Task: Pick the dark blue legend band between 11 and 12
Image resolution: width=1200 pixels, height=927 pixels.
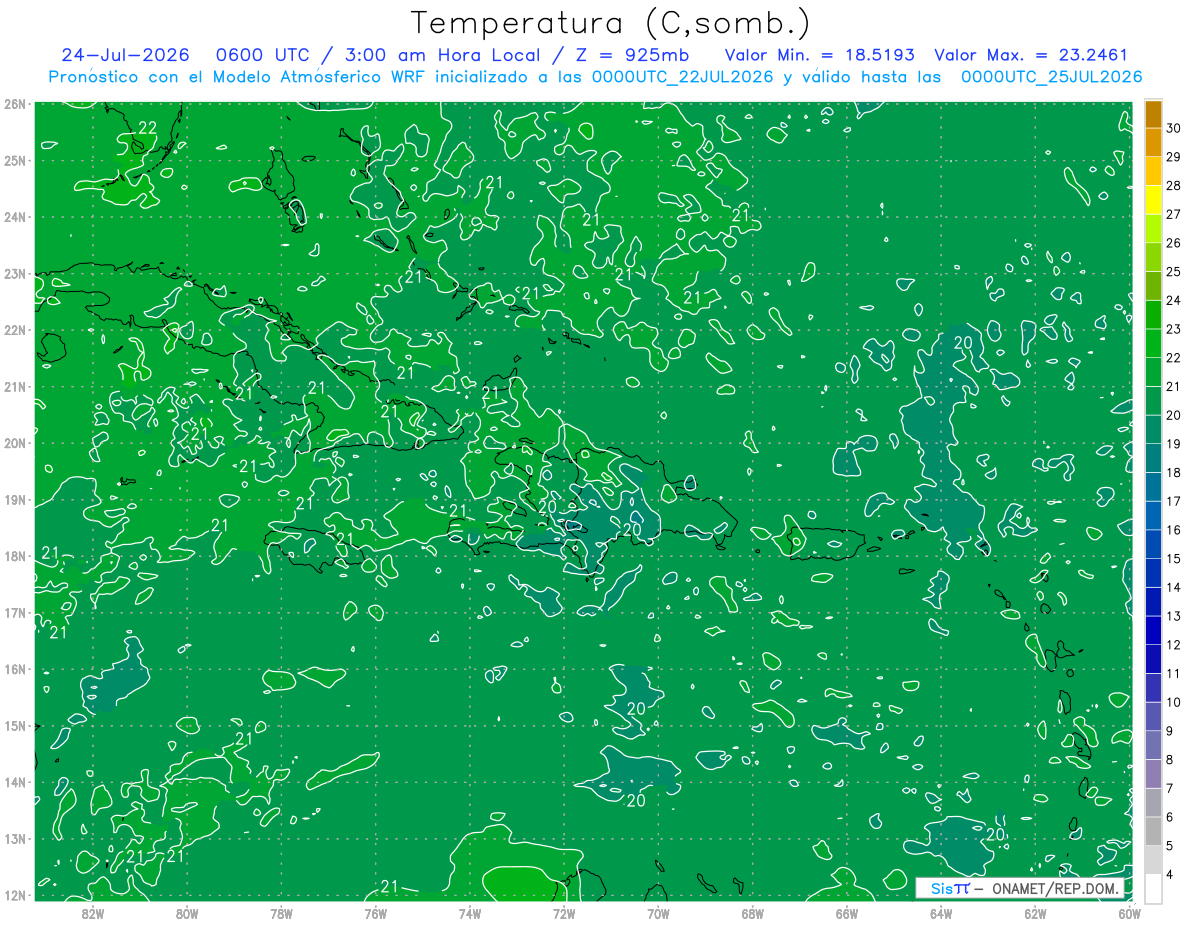Action: tap(1153, 660)
